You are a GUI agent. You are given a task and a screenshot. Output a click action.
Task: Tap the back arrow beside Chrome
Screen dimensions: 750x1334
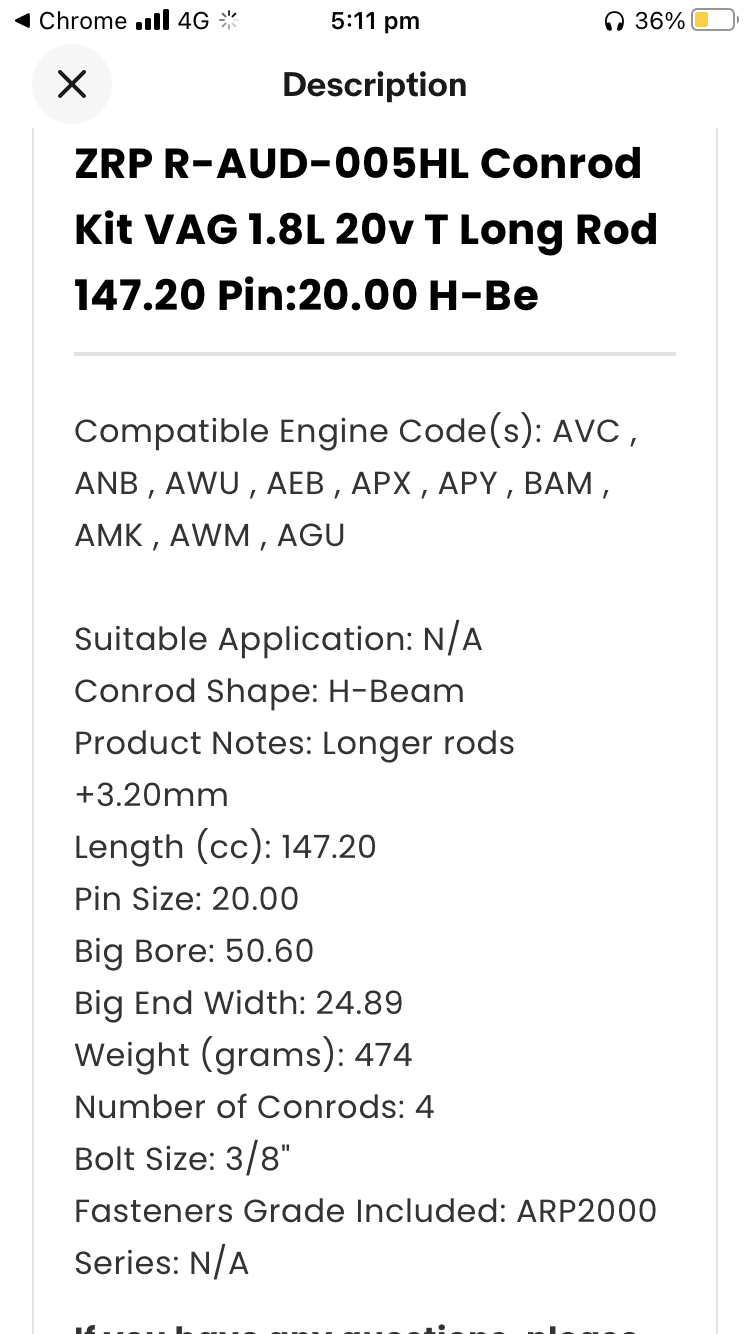22,21
